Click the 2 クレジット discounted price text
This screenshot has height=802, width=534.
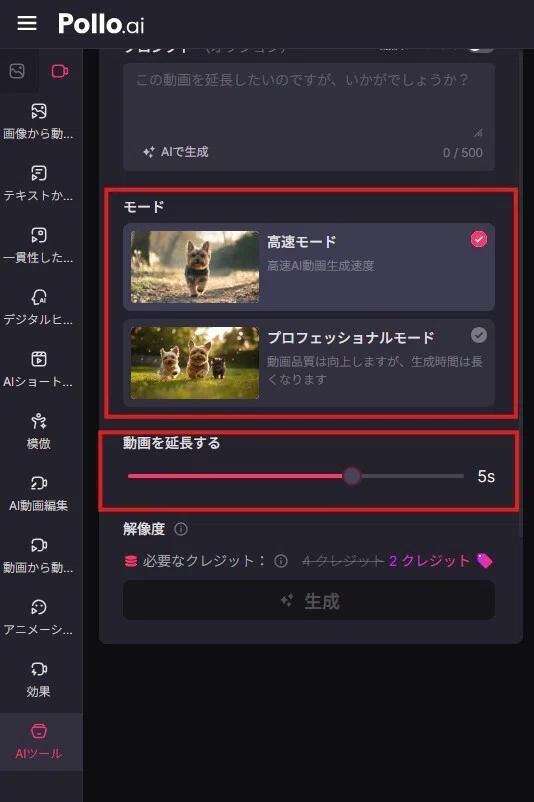coord(429,561)
